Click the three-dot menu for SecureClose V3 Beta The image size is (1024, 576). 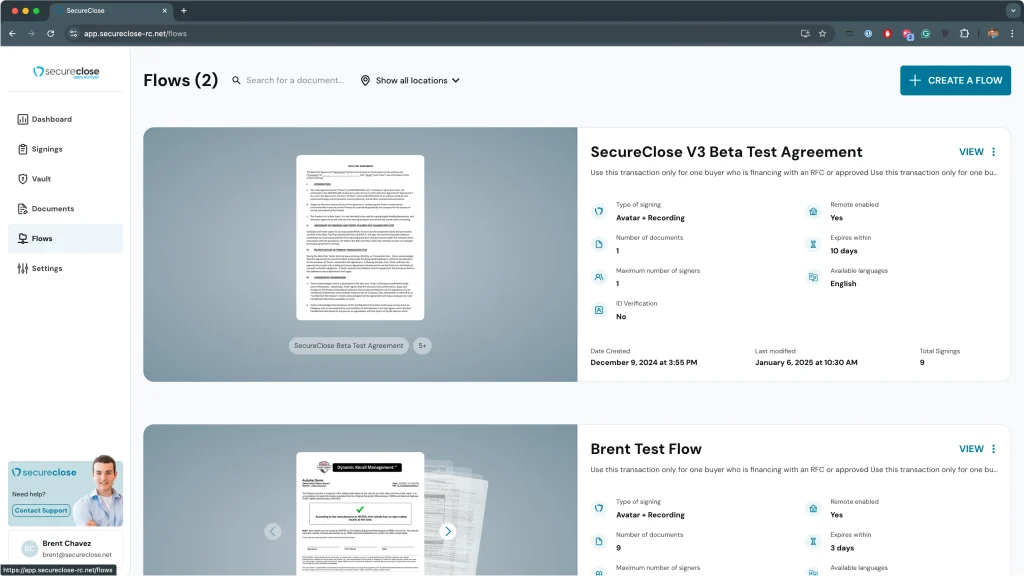[993, 152]
